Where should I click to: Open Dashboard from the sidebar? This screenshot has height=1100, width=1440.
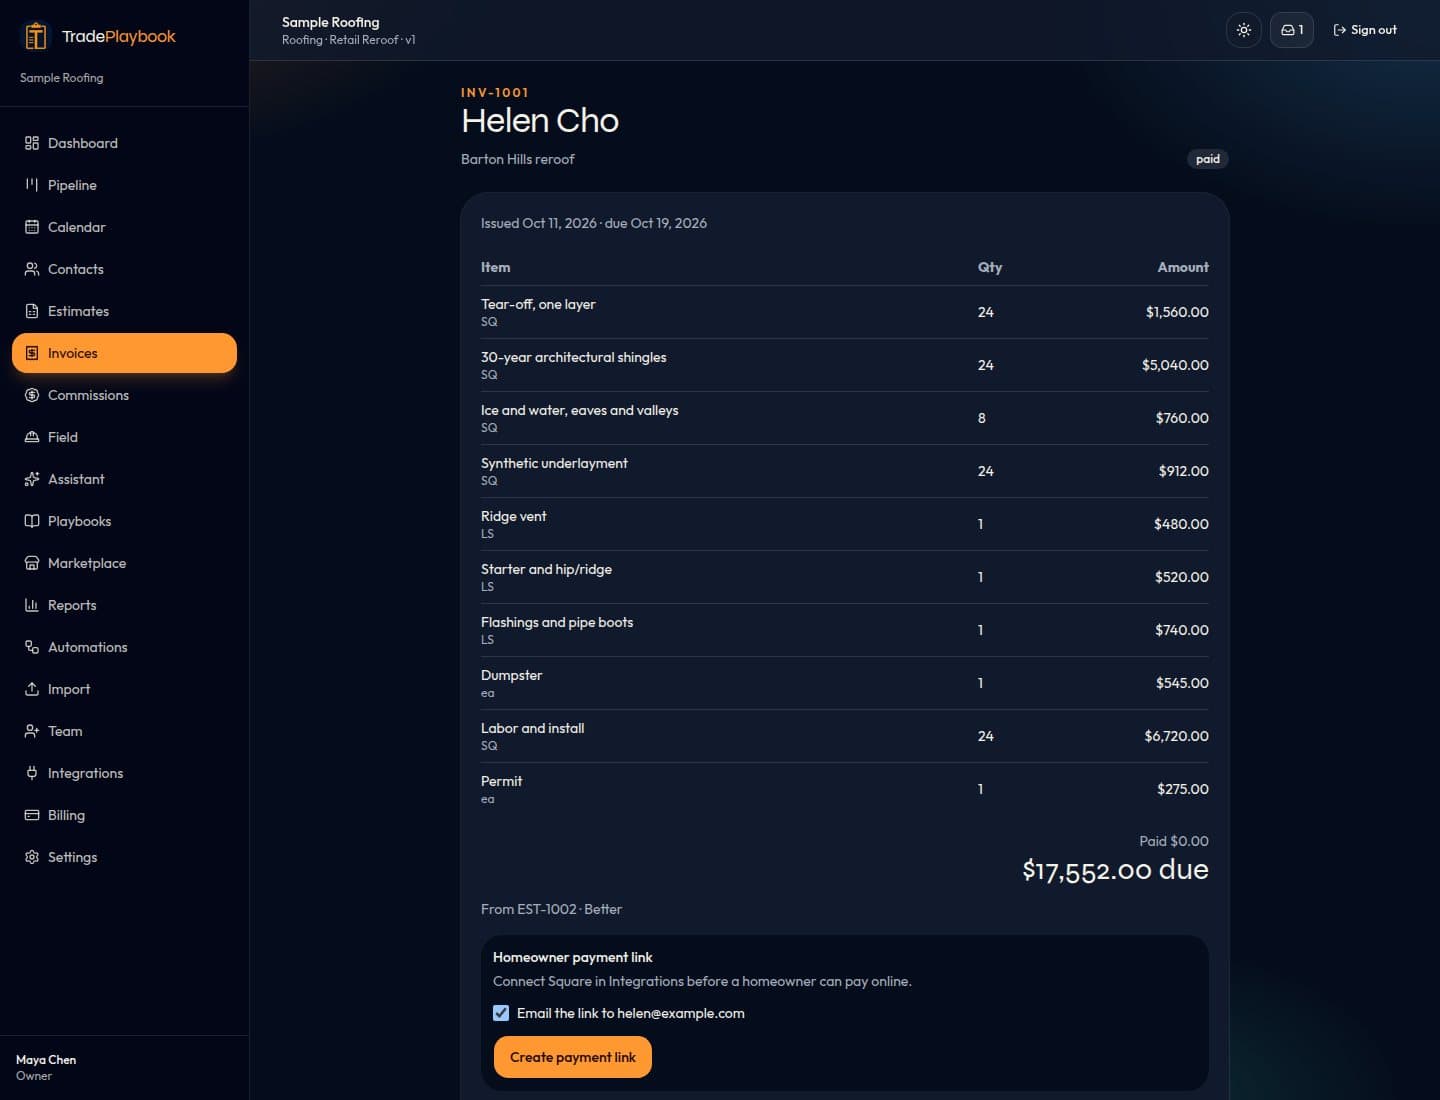[124, 143]
